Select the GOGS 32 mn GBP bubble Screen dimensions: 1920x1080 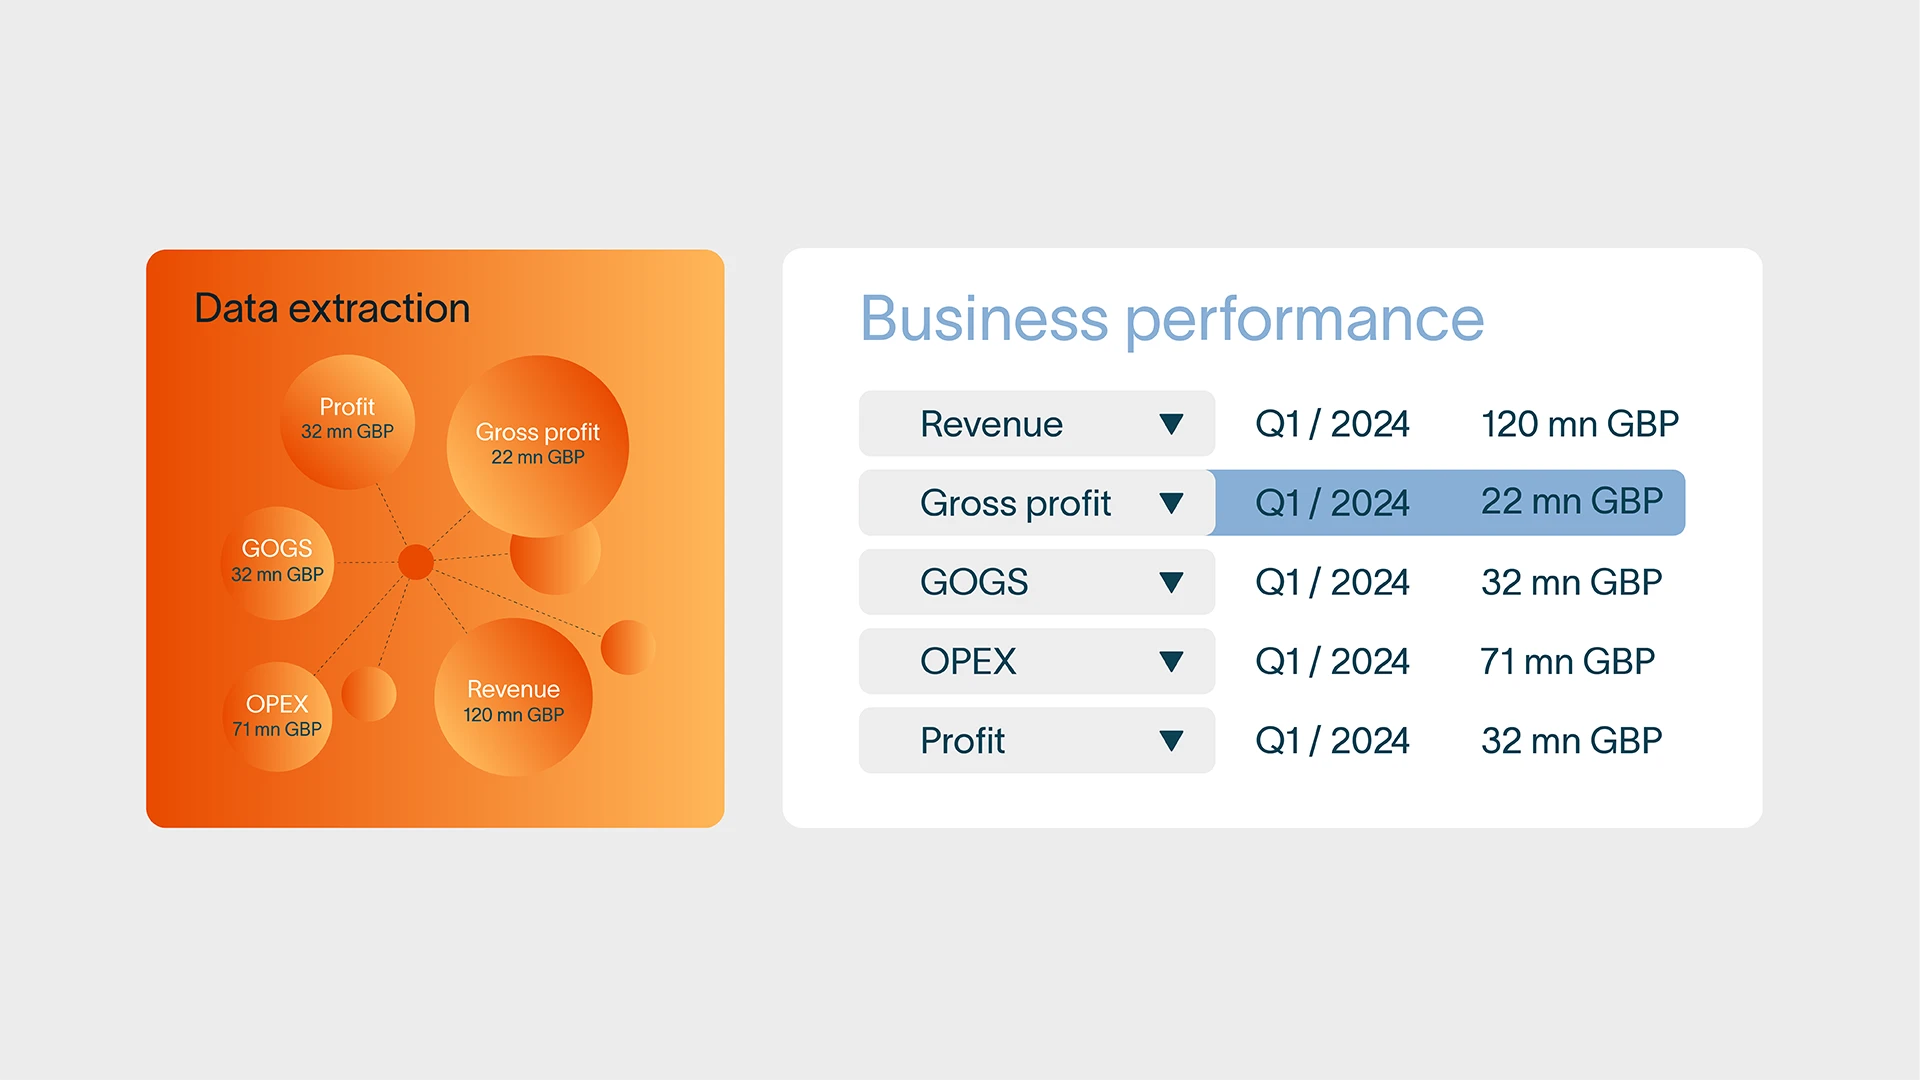coord(277,561)
